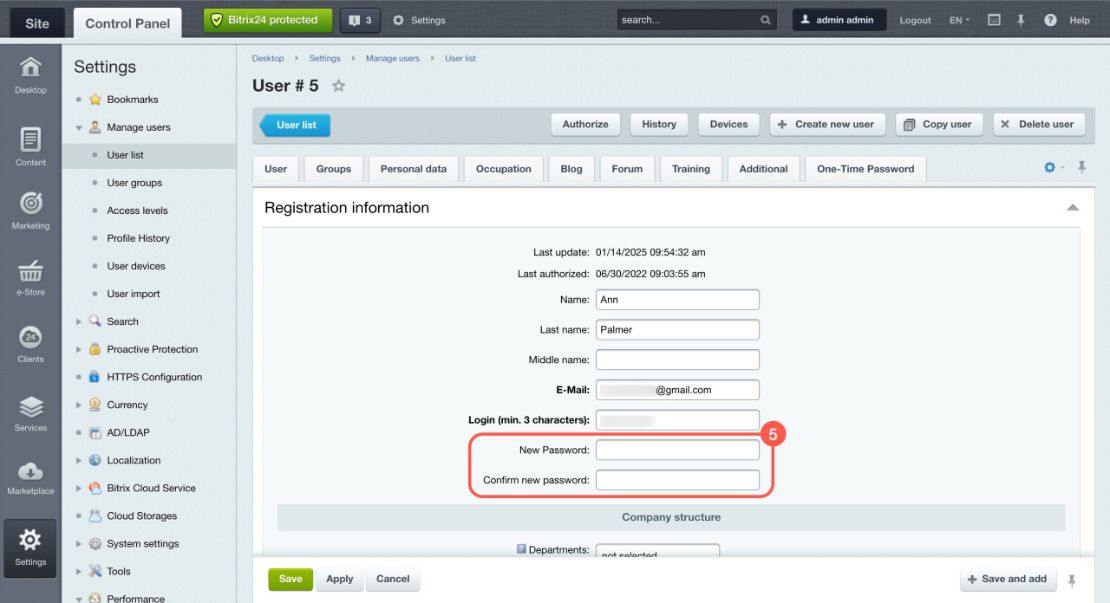The image size is (1110, 603).
Task: Switch to the Groups tab
Action: [333, 169]
